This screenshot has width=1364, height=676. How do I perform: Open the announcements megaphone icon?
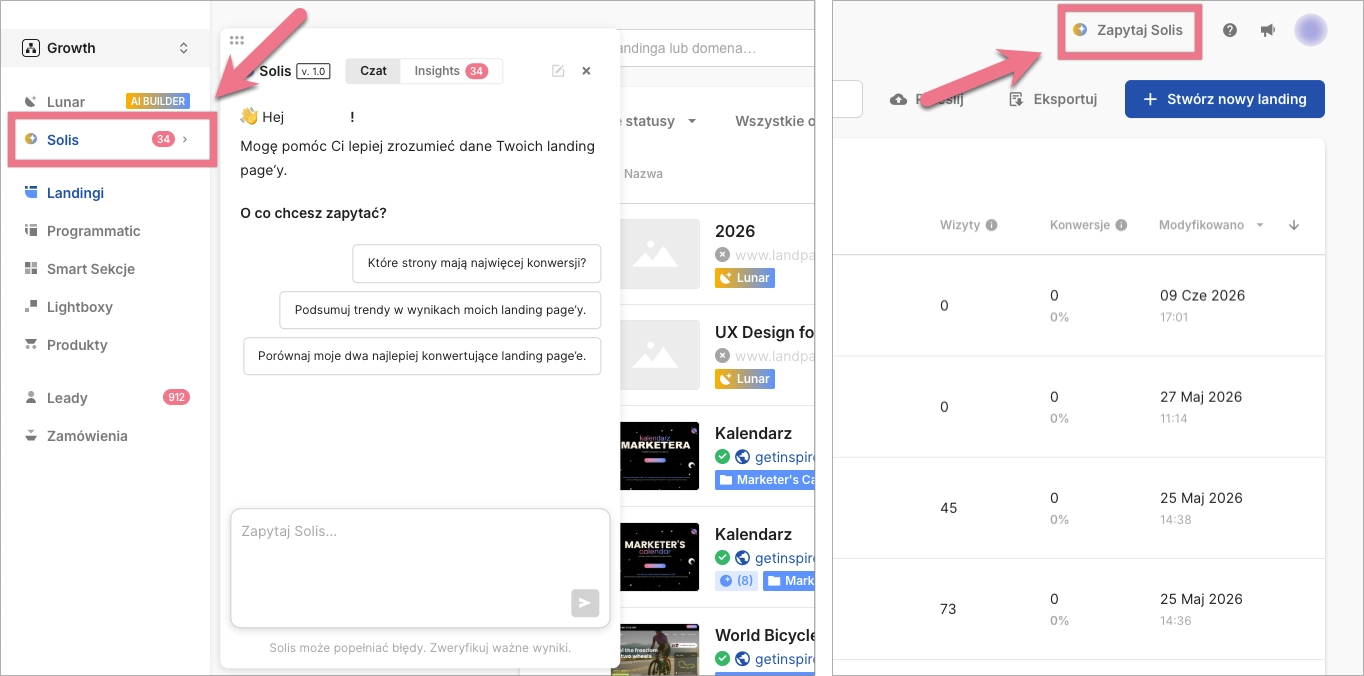click(1268, 30)
